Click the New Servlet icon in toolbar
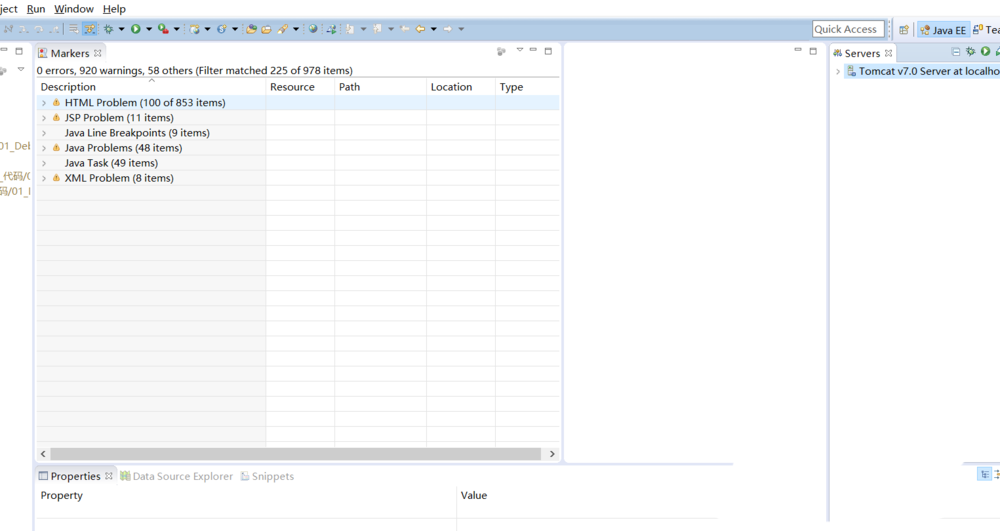 point(221,29)
